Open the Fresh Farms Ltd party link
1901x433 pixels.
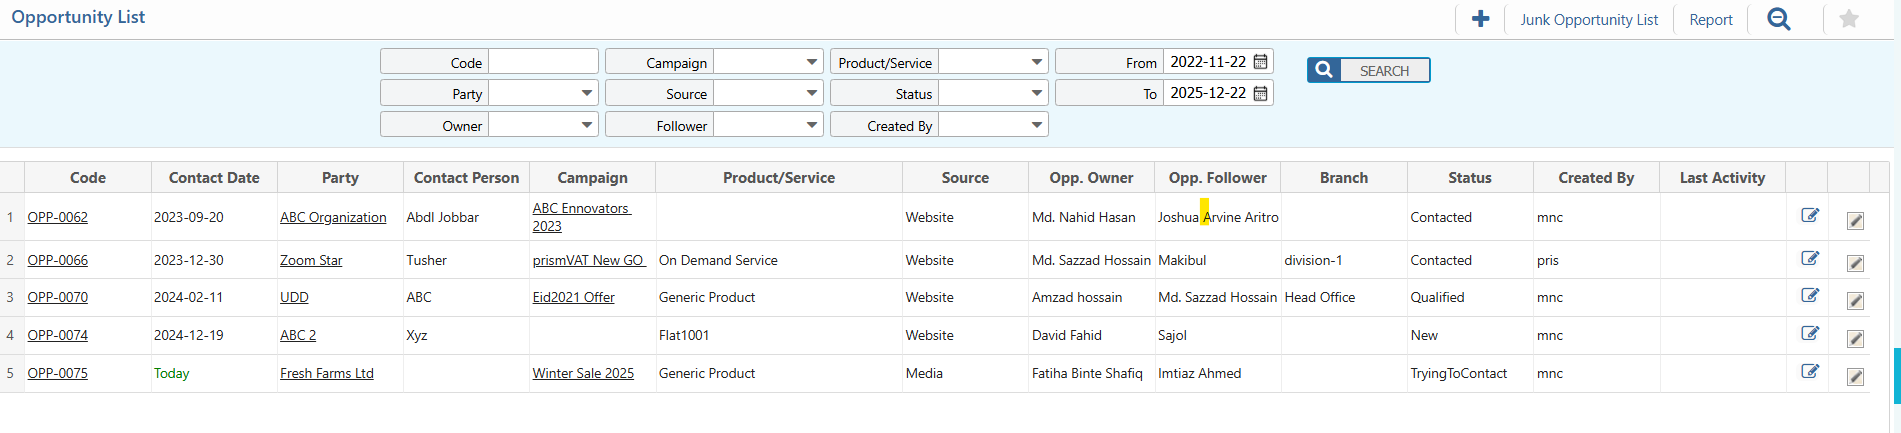tap(326, 373)
